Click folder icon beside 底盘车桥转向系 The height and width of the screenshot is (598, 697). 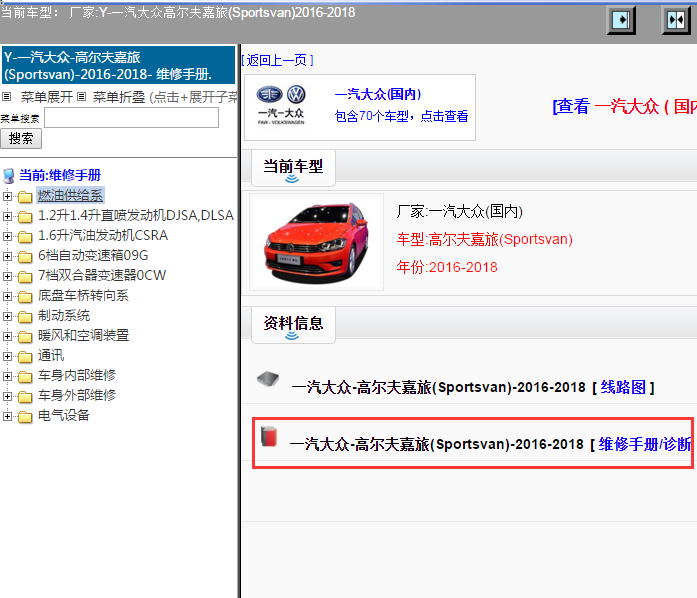pyautogui.click(x=25, y=296)
